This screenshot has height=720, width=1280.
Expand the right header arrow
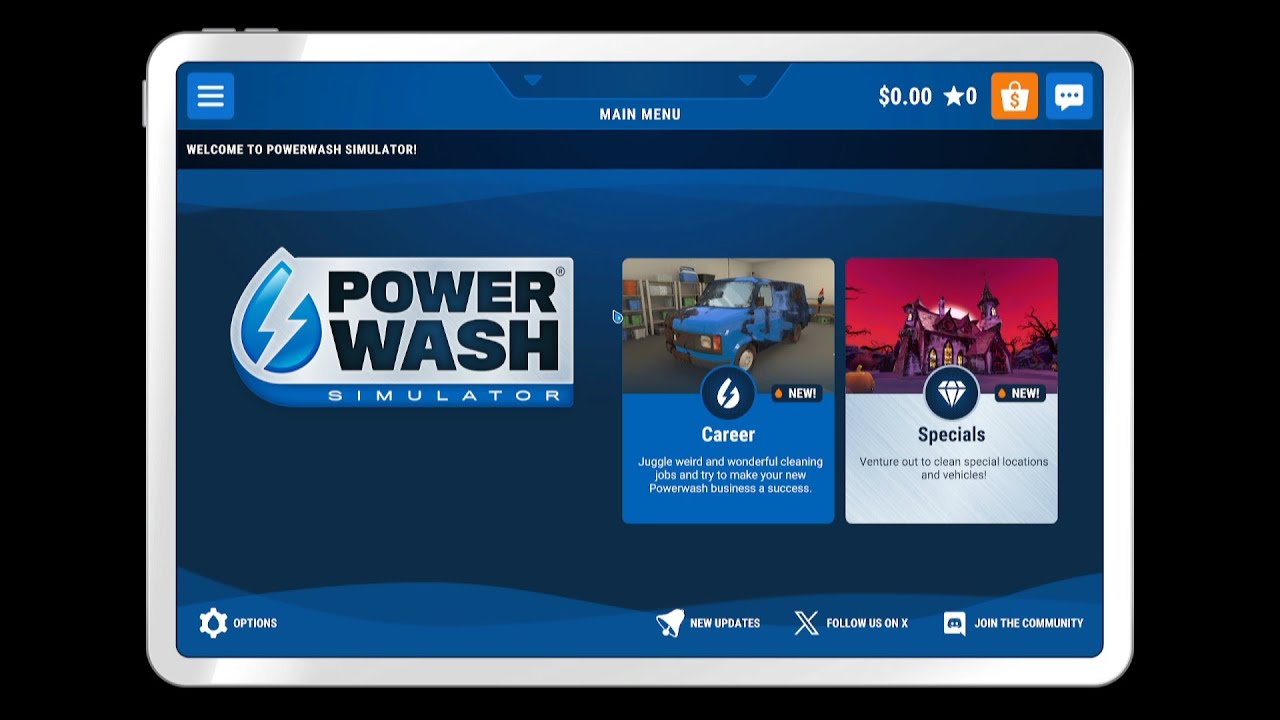click(x=747, y=80)
